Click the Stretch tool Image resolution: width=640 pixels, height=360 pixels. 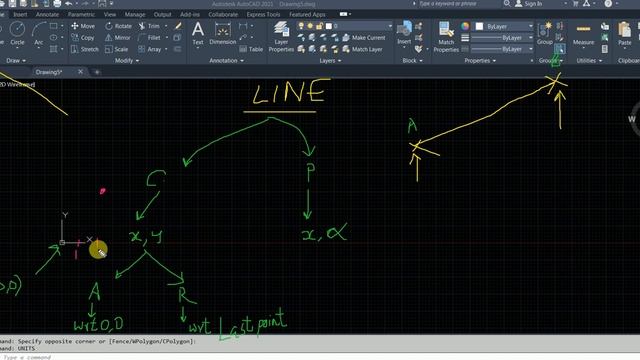pyautogui.click(x=84, y=49)
